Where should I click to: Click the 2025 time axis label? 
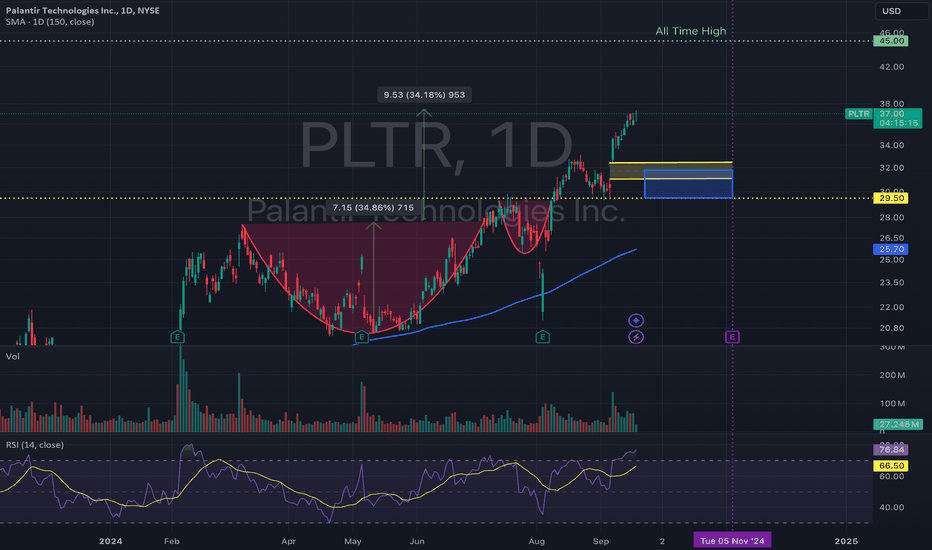(846, 541)
